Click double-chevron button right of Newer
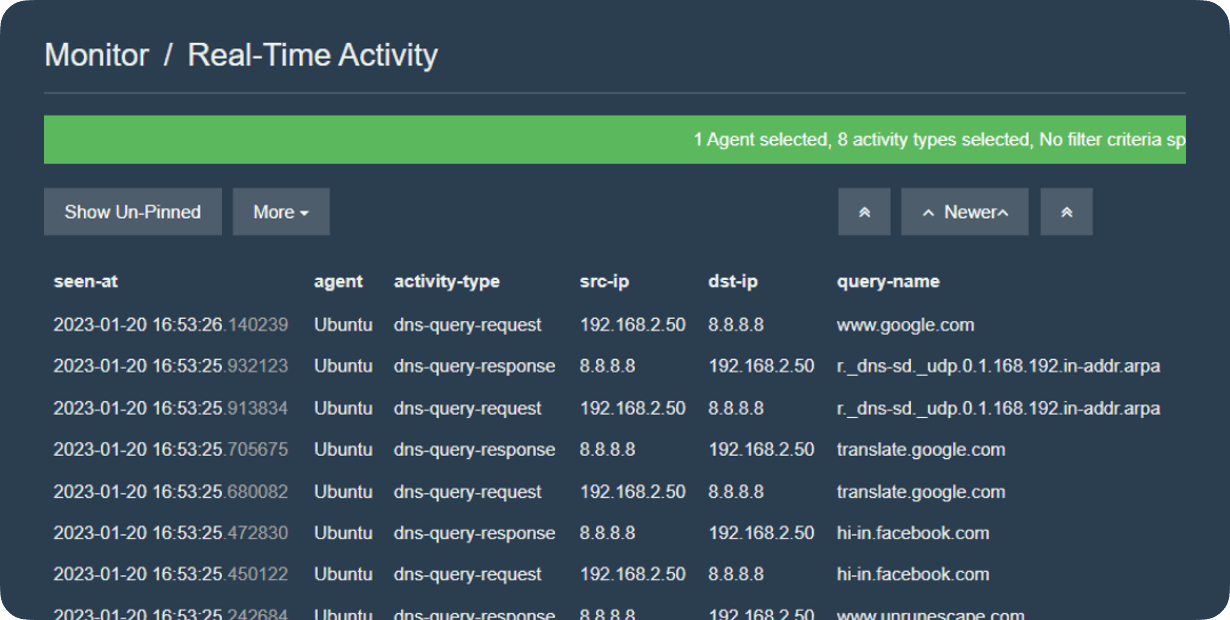Viewport: 1230px width, 620px height. click(x=1067, y=212)
